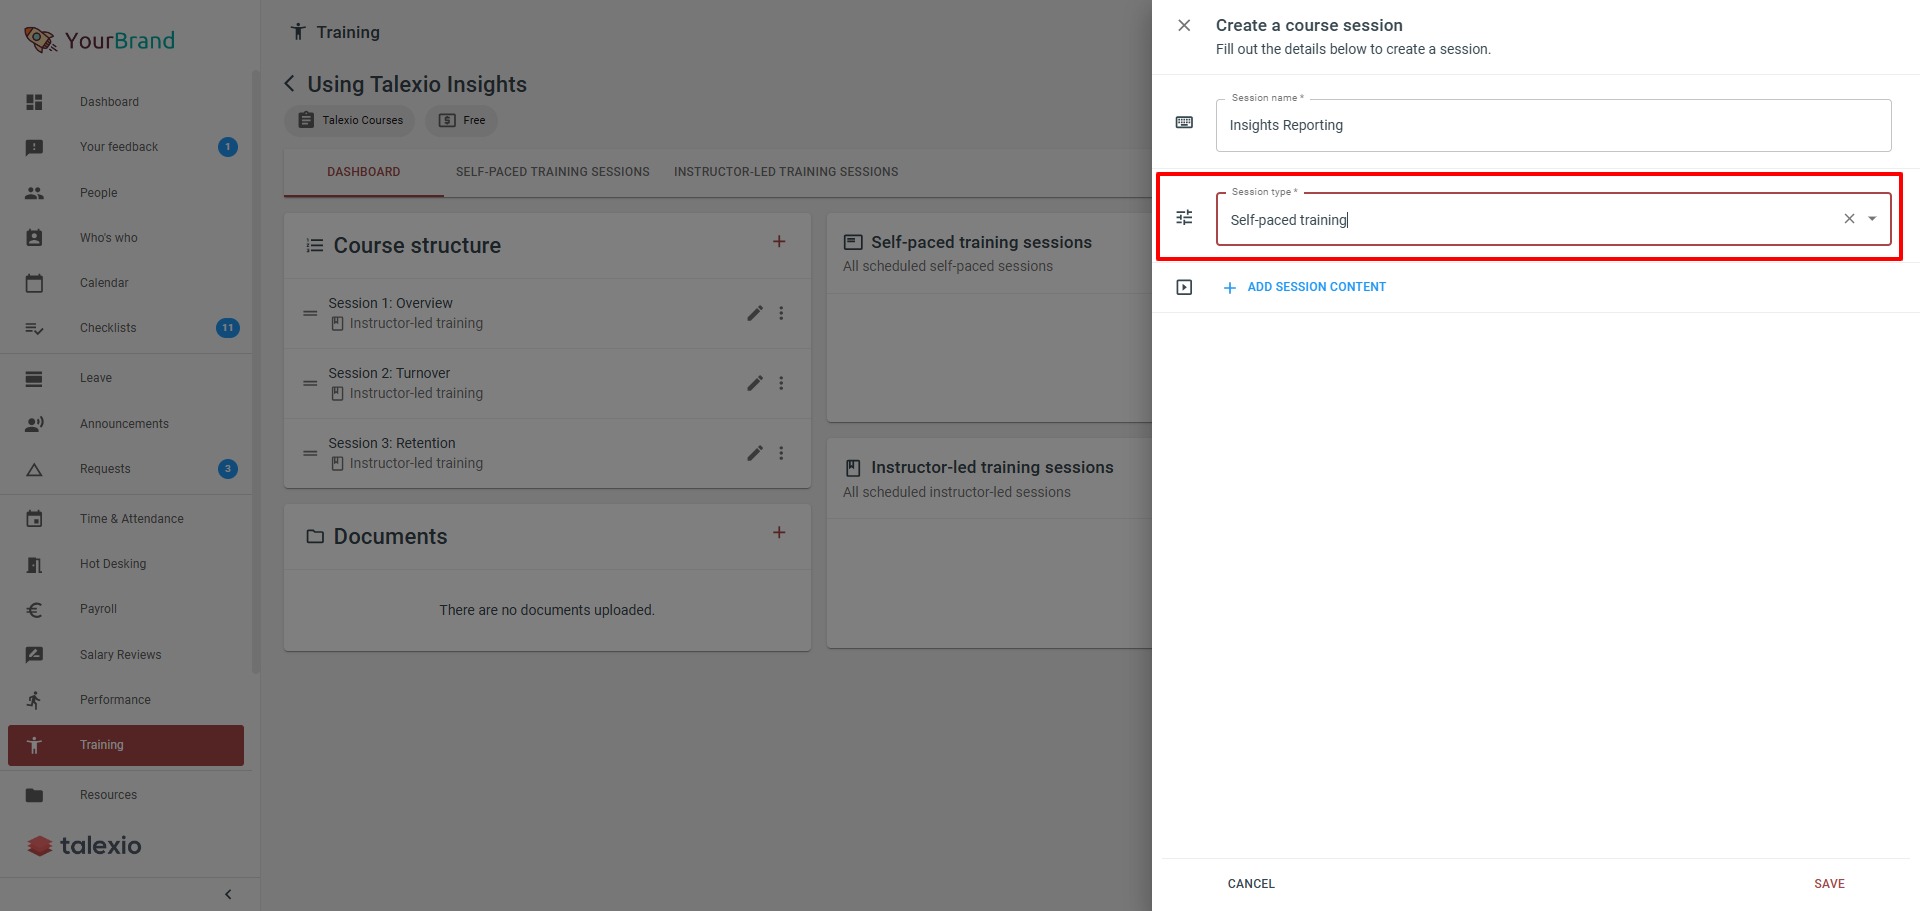
Task: Click the Requests notification badge 3
Action: pos(228,469)
